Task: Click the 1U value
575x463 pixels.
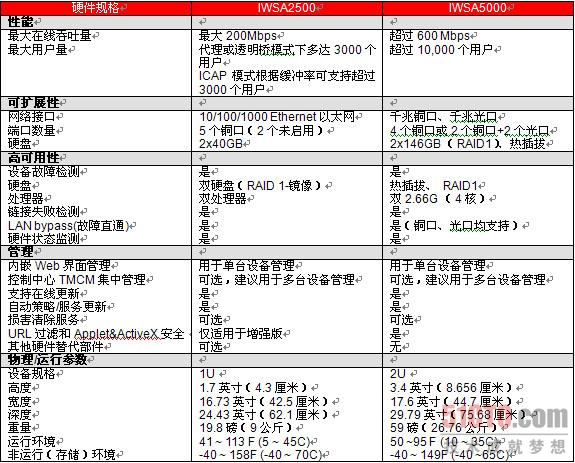Action: point(208,374)
